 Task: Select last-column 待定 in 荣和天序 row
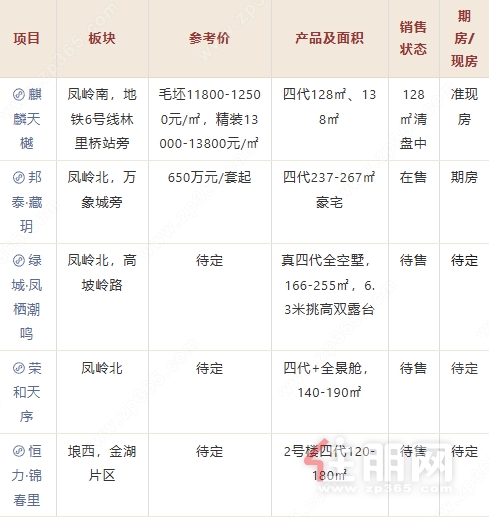coord(464,368)
